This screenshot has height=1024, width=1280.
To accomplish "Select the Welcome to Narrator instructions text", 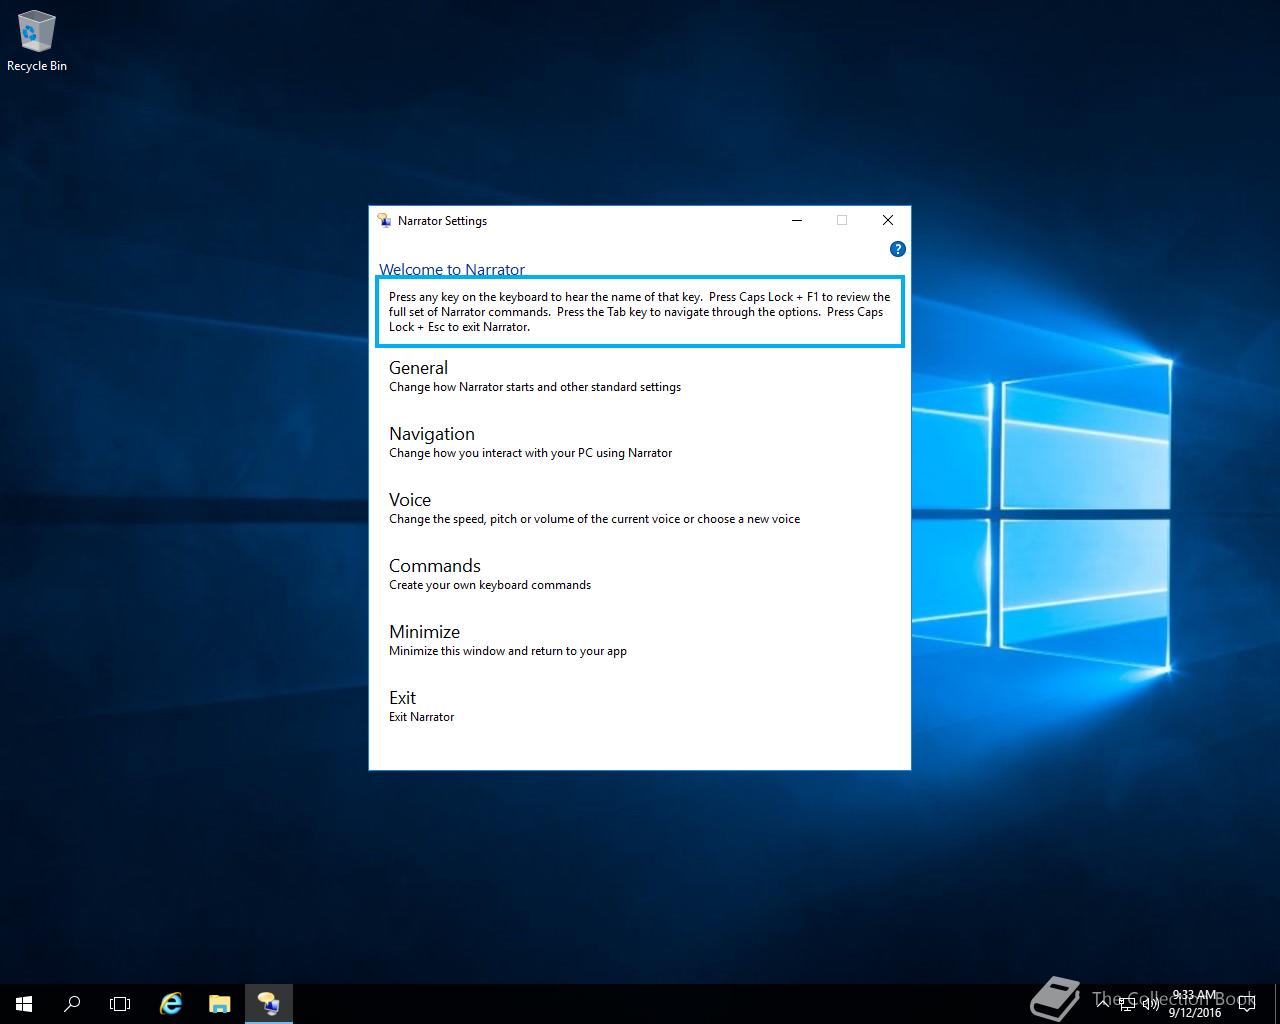I will (640, 312).
